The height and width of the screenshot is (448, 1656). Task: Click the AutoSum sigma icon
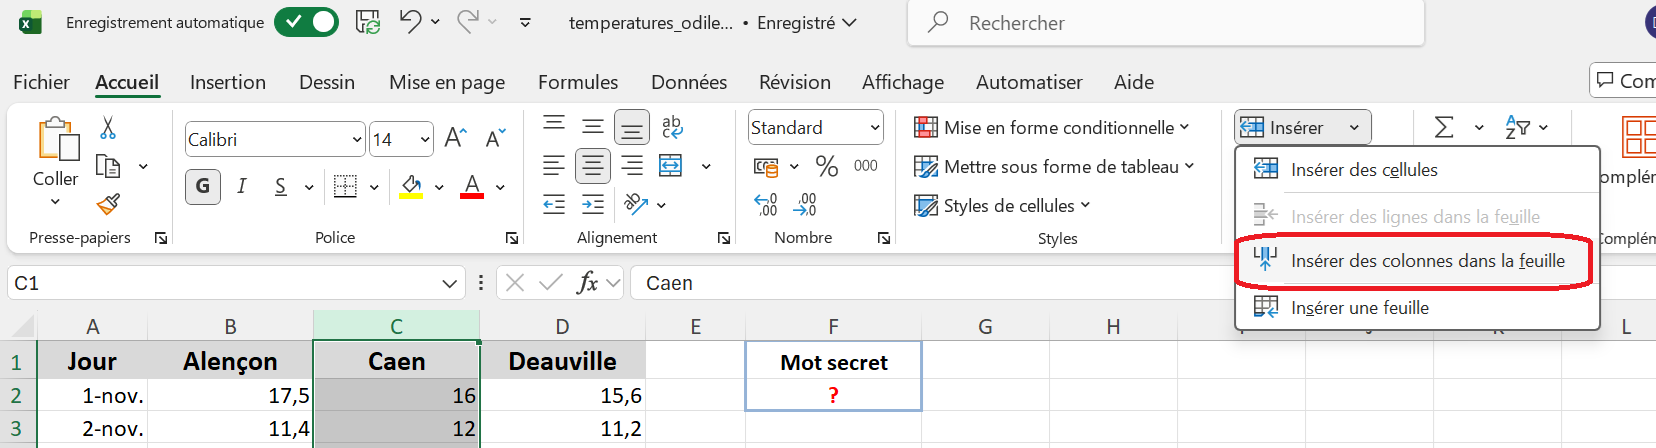pos(1444,128)
